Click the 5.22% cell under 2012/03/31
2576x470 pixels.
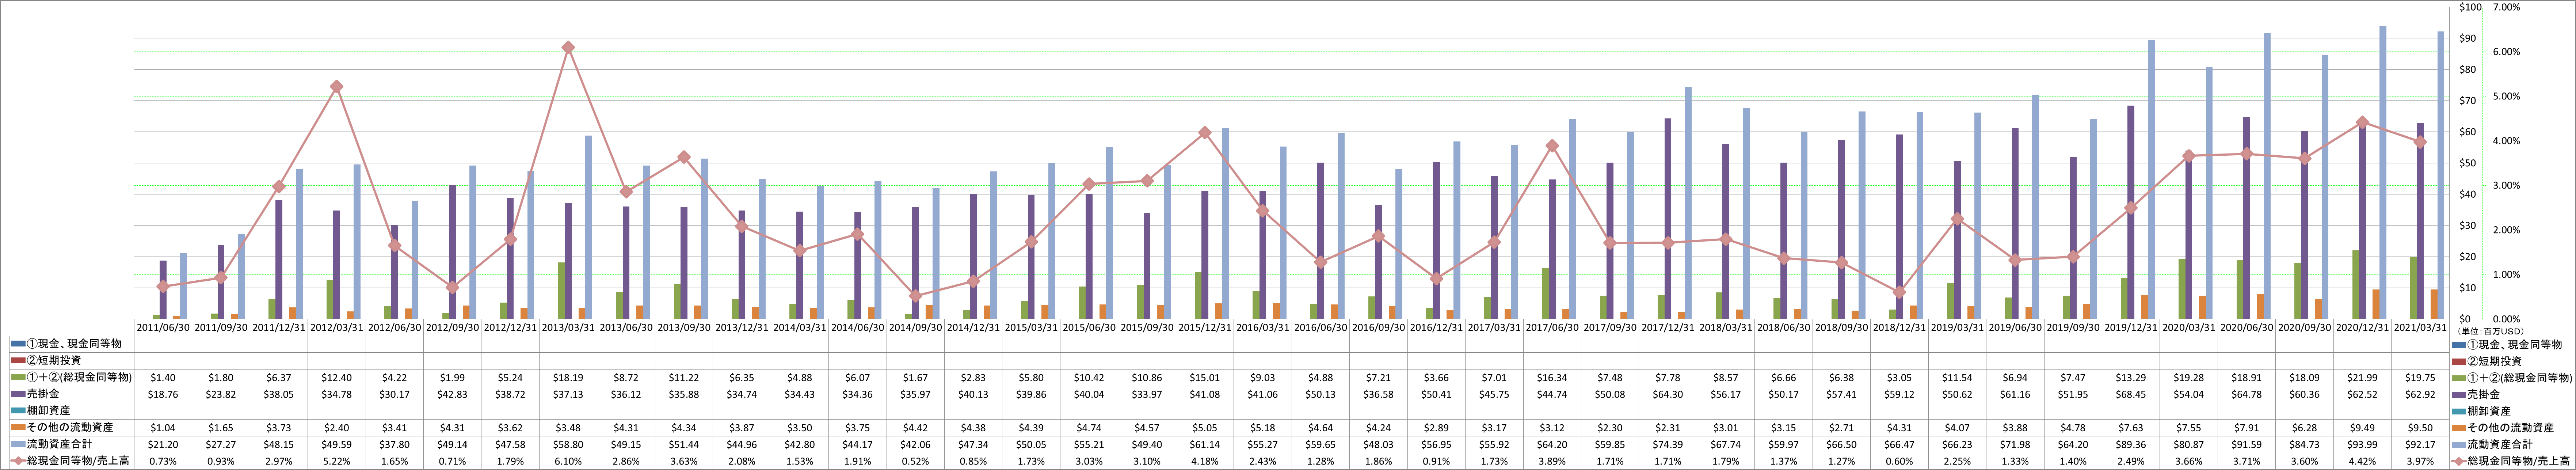tap(337, 461)
